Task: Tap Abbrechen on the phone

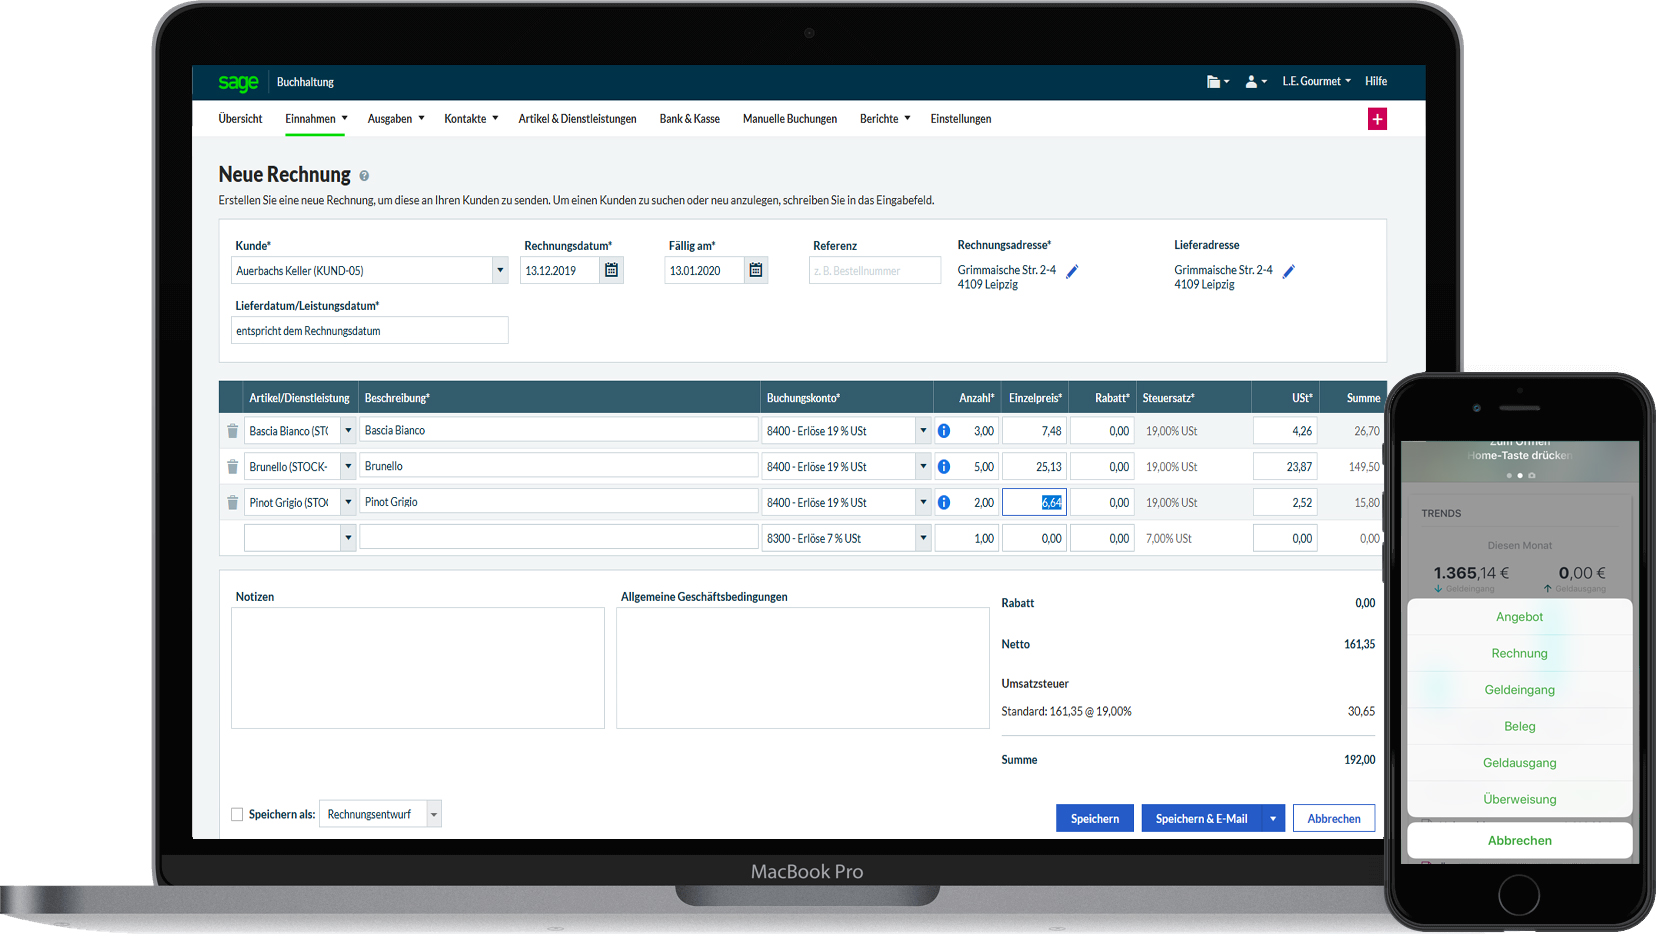Action: pyautogui.click(x=1519, y=841)
